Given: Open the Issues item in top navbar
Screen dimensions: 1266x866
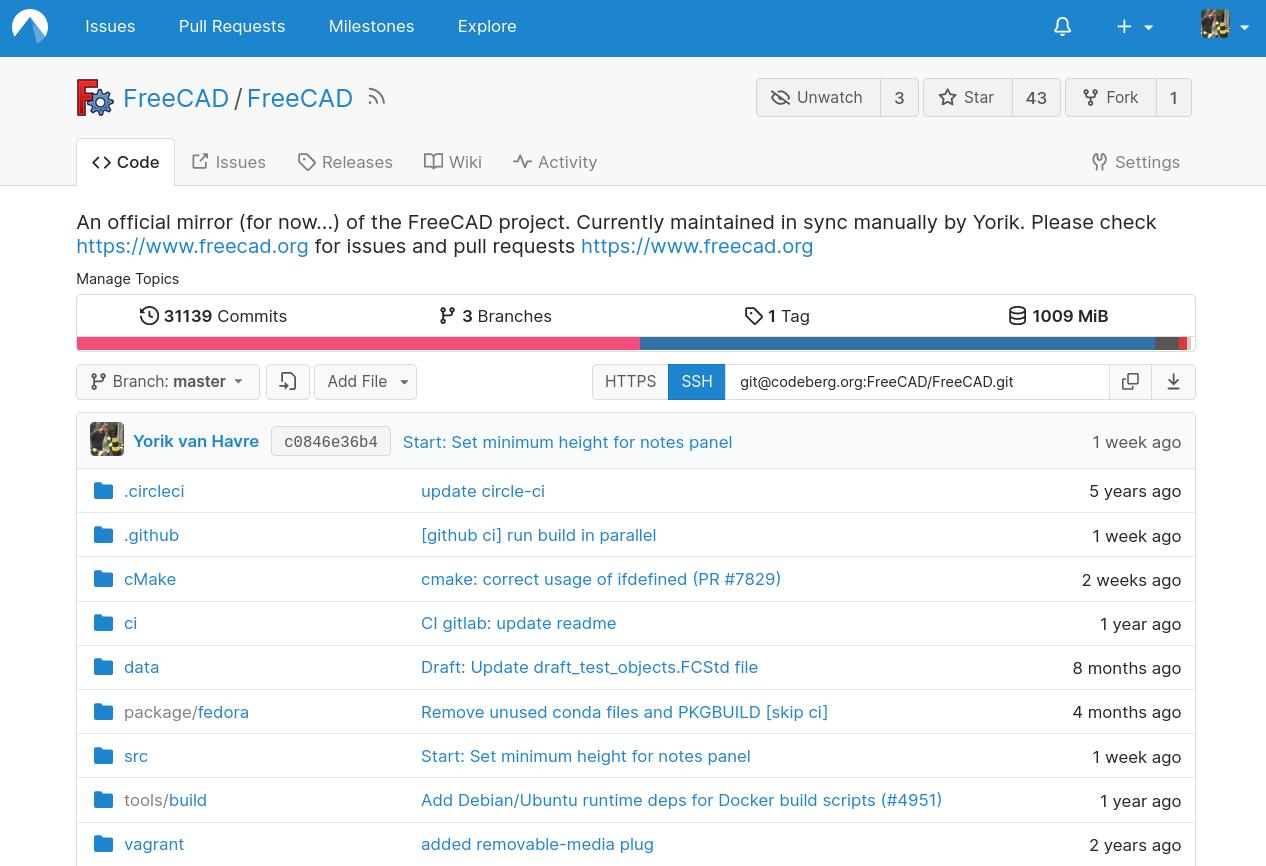Looking at the screenshot, I should click(110, 27).
